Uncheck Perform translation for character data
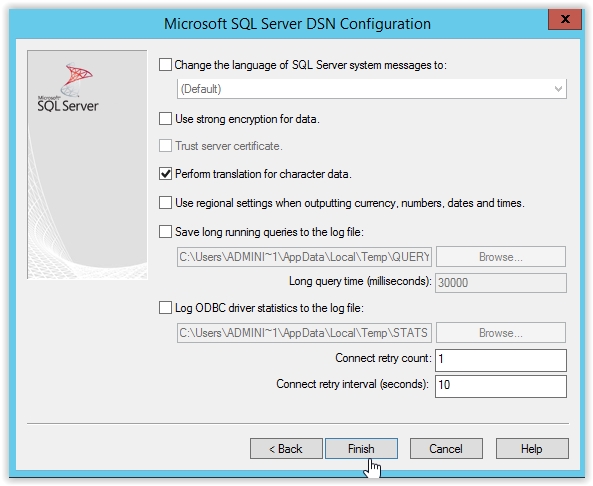 (165, 174)
